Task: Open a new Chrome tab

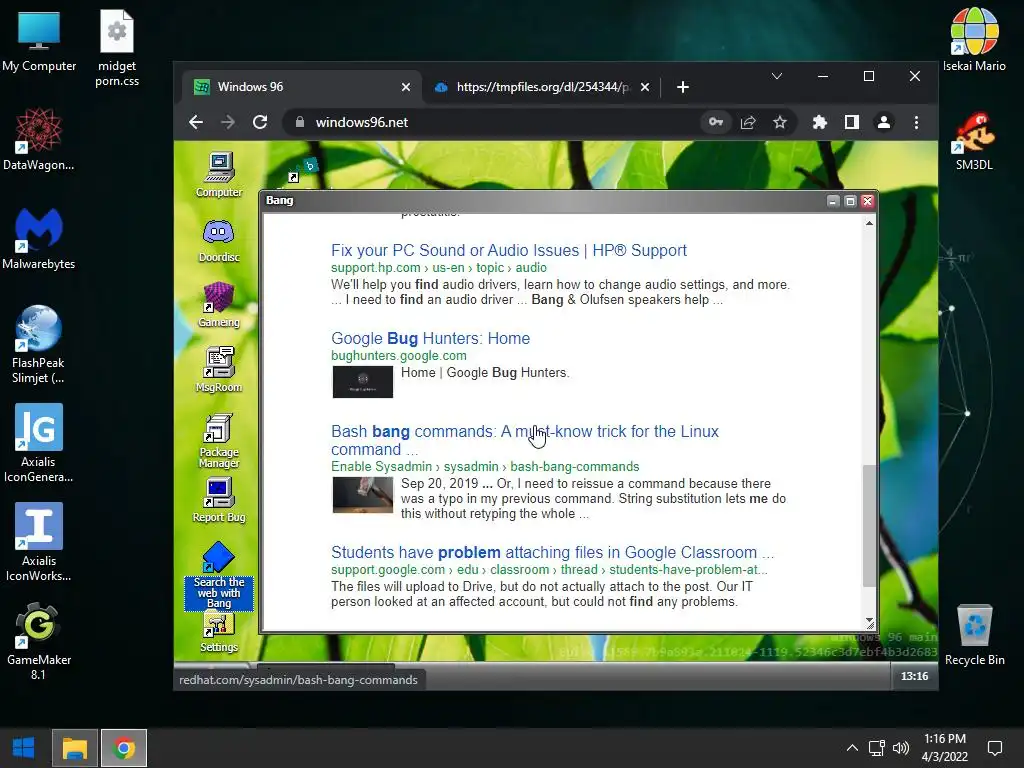Action: [x=682, y=87]
